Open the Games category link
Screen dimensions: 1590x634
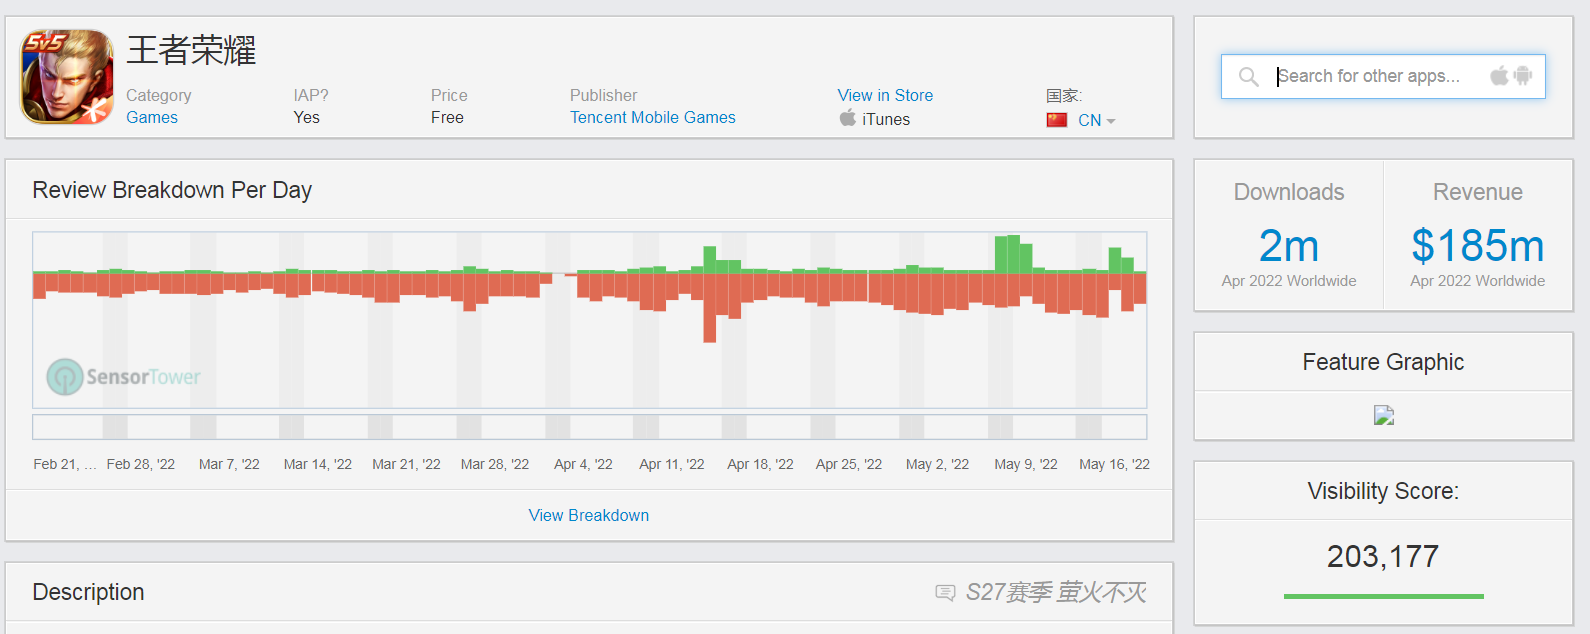pos(152,117)
